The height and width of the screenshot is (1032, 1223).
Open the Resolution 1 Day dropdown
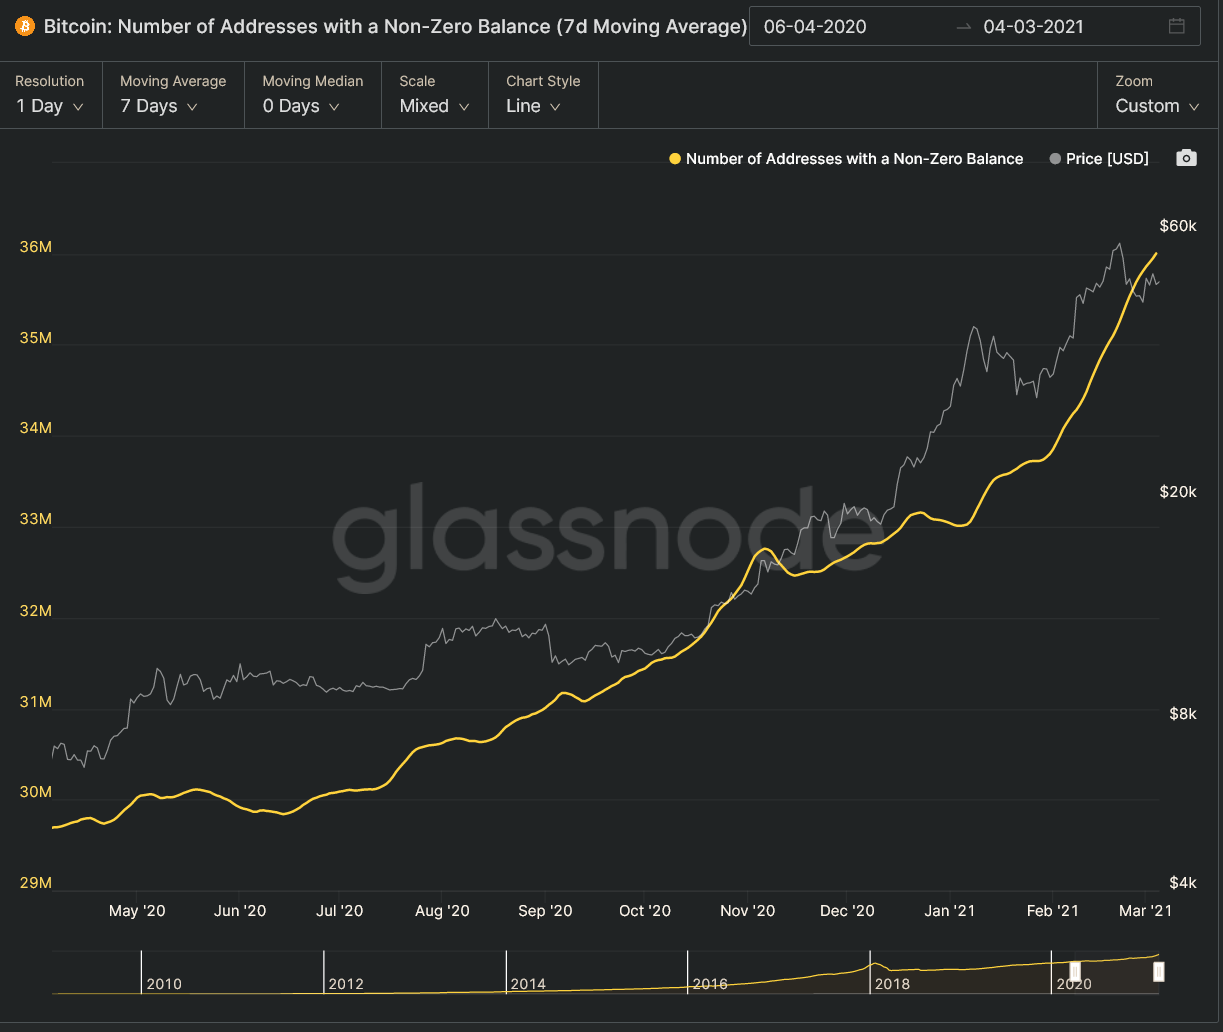pos(50,95)
